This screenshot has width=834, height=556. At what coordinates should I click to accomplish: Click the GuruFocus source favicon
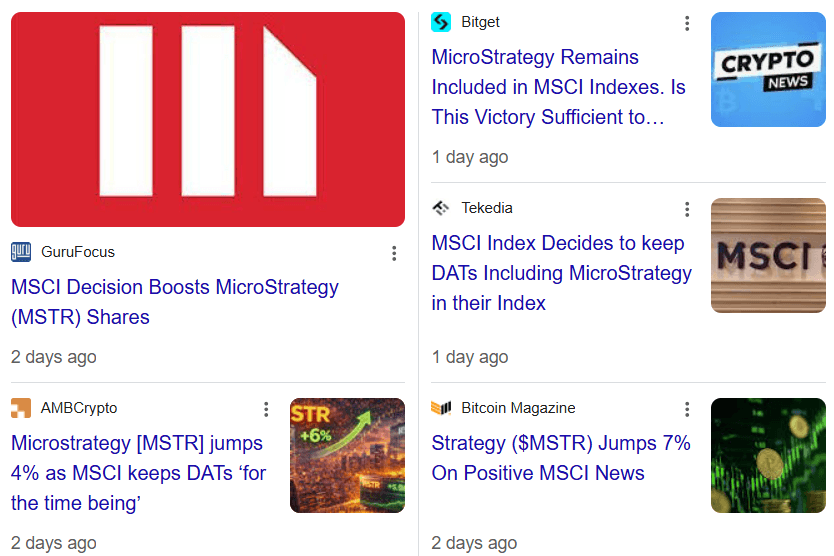21,252
